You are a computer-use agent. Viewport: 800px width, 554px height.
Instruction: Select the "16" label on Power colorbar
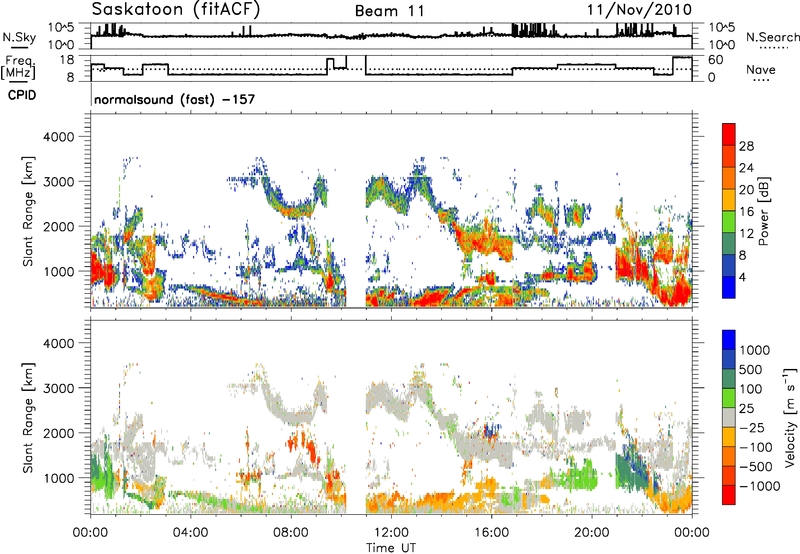point(746,212)
